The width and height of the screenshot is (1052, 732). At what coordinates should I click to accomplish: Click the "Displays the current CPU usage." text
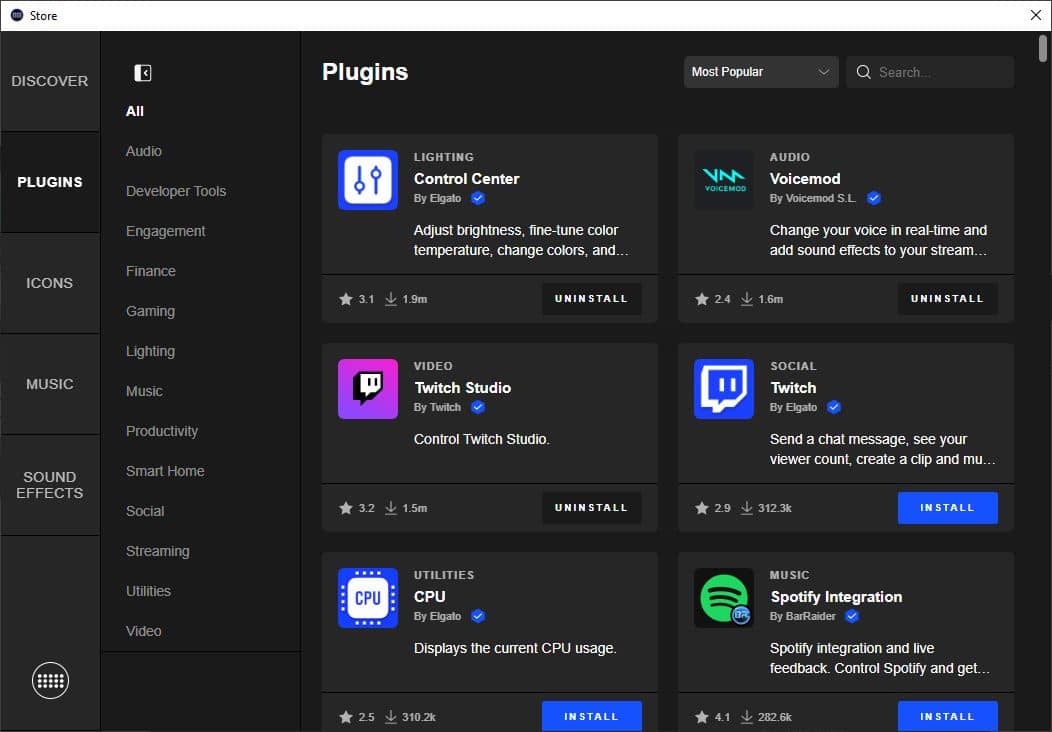coord(515,648)
